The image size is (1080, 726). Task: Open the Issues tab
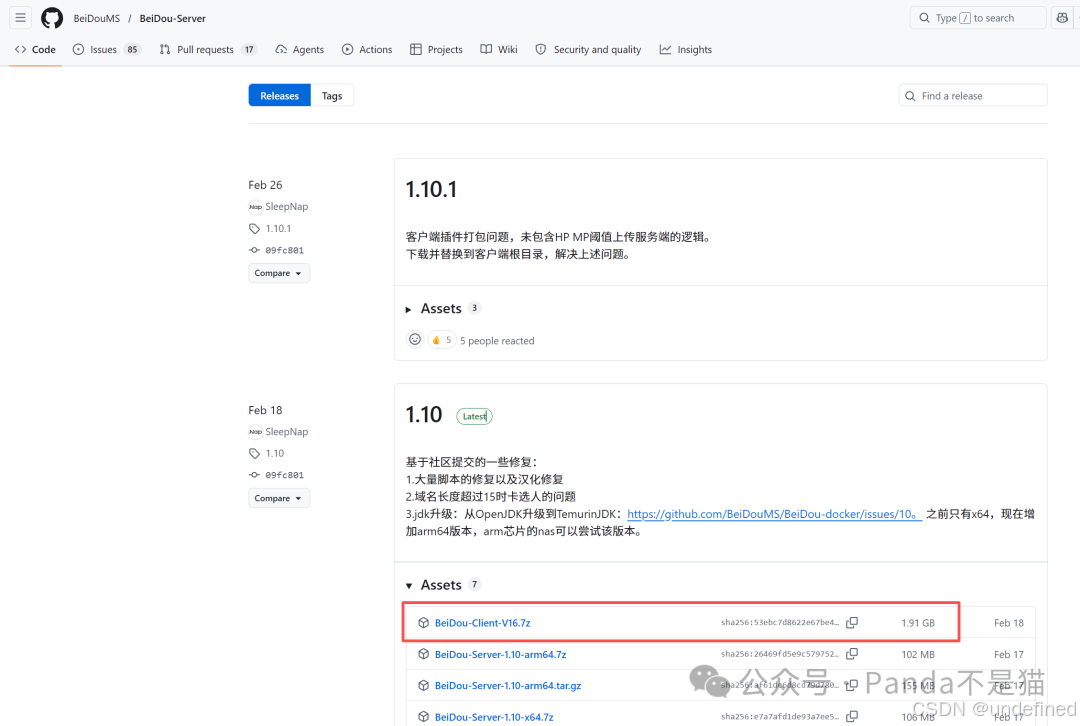(107, 50)
